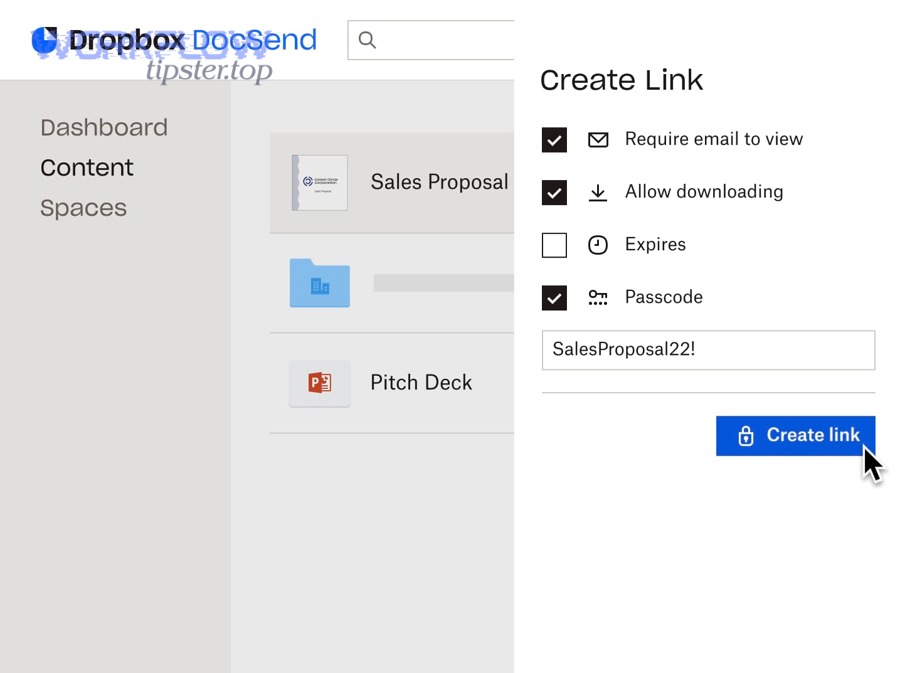Click the envelope icon beside Require email
This screenshot has width=900, height=673.
598,140
